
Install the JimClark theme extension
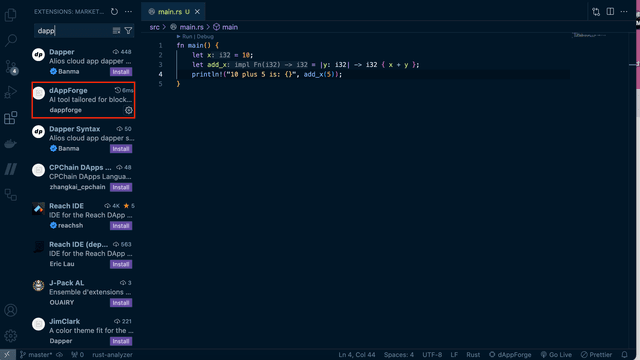[x=121, y=341]
